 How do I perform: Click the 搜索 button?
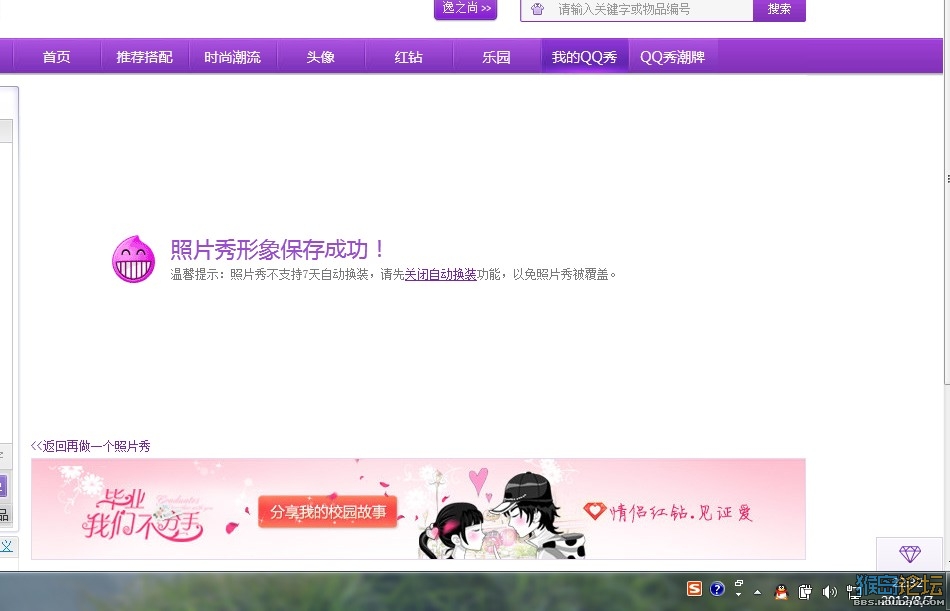[779, 9]
